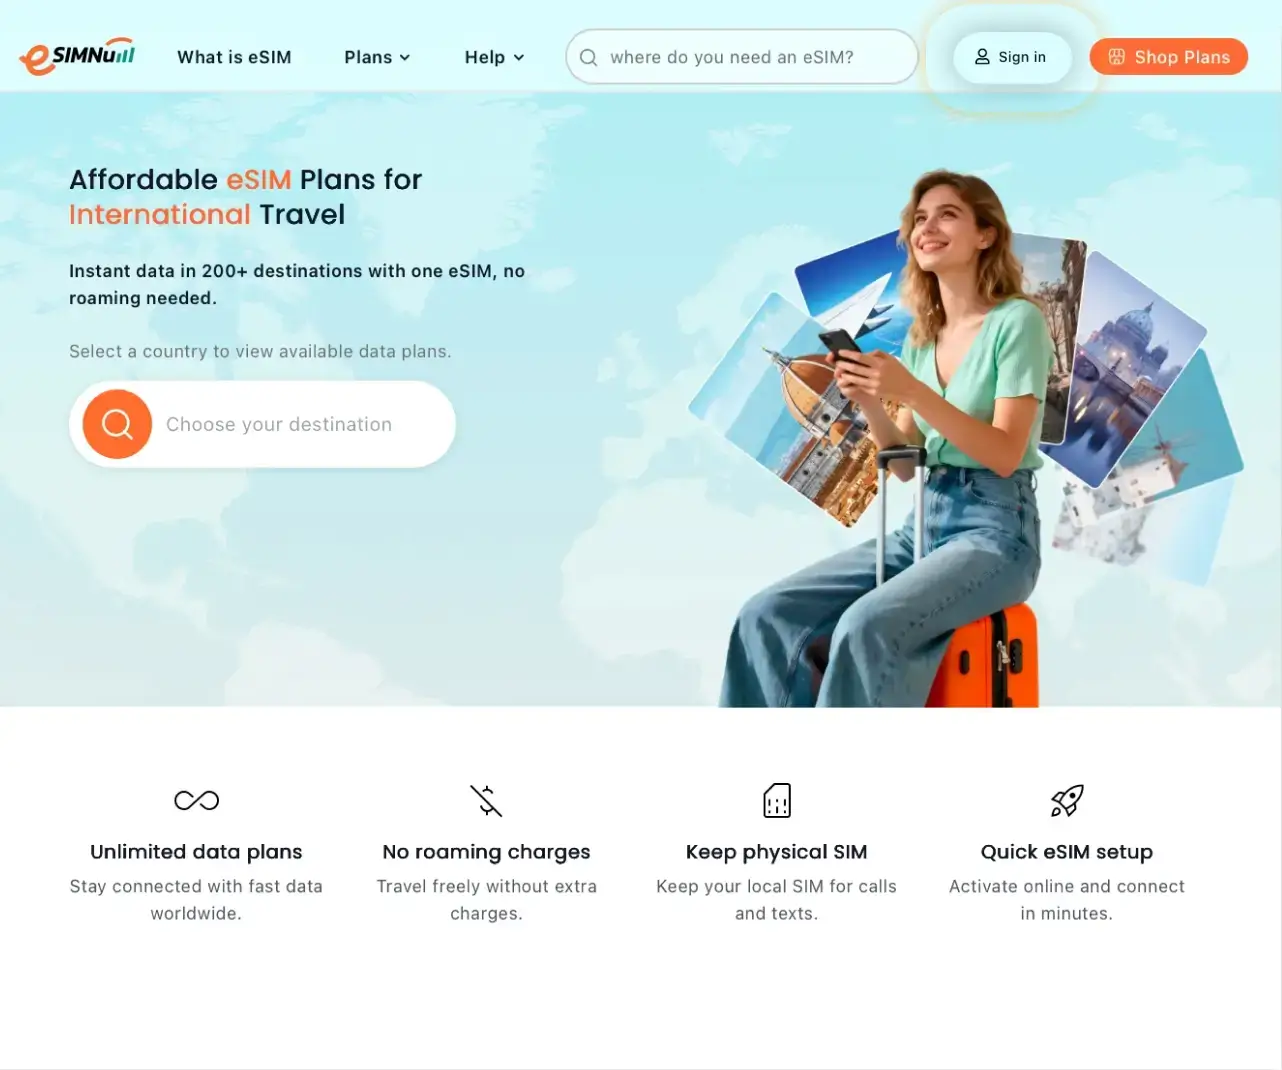Click the eSIMNu logo
The image size is (1282, 1070).
coord(77,57)
